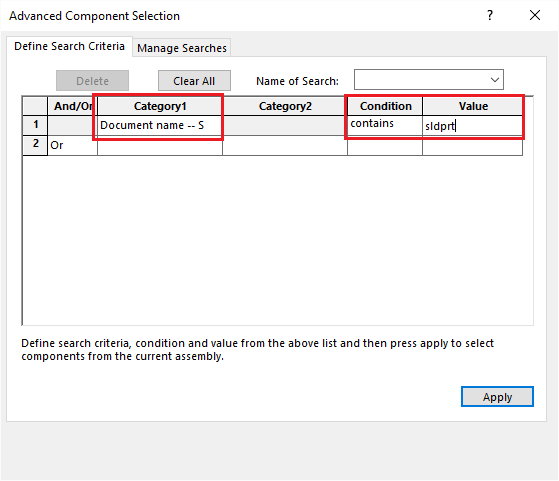Click the sldprt Value field in row 1
Viewport: 559px width, 481px height.
pyautogui.click(x=473, y=126)
